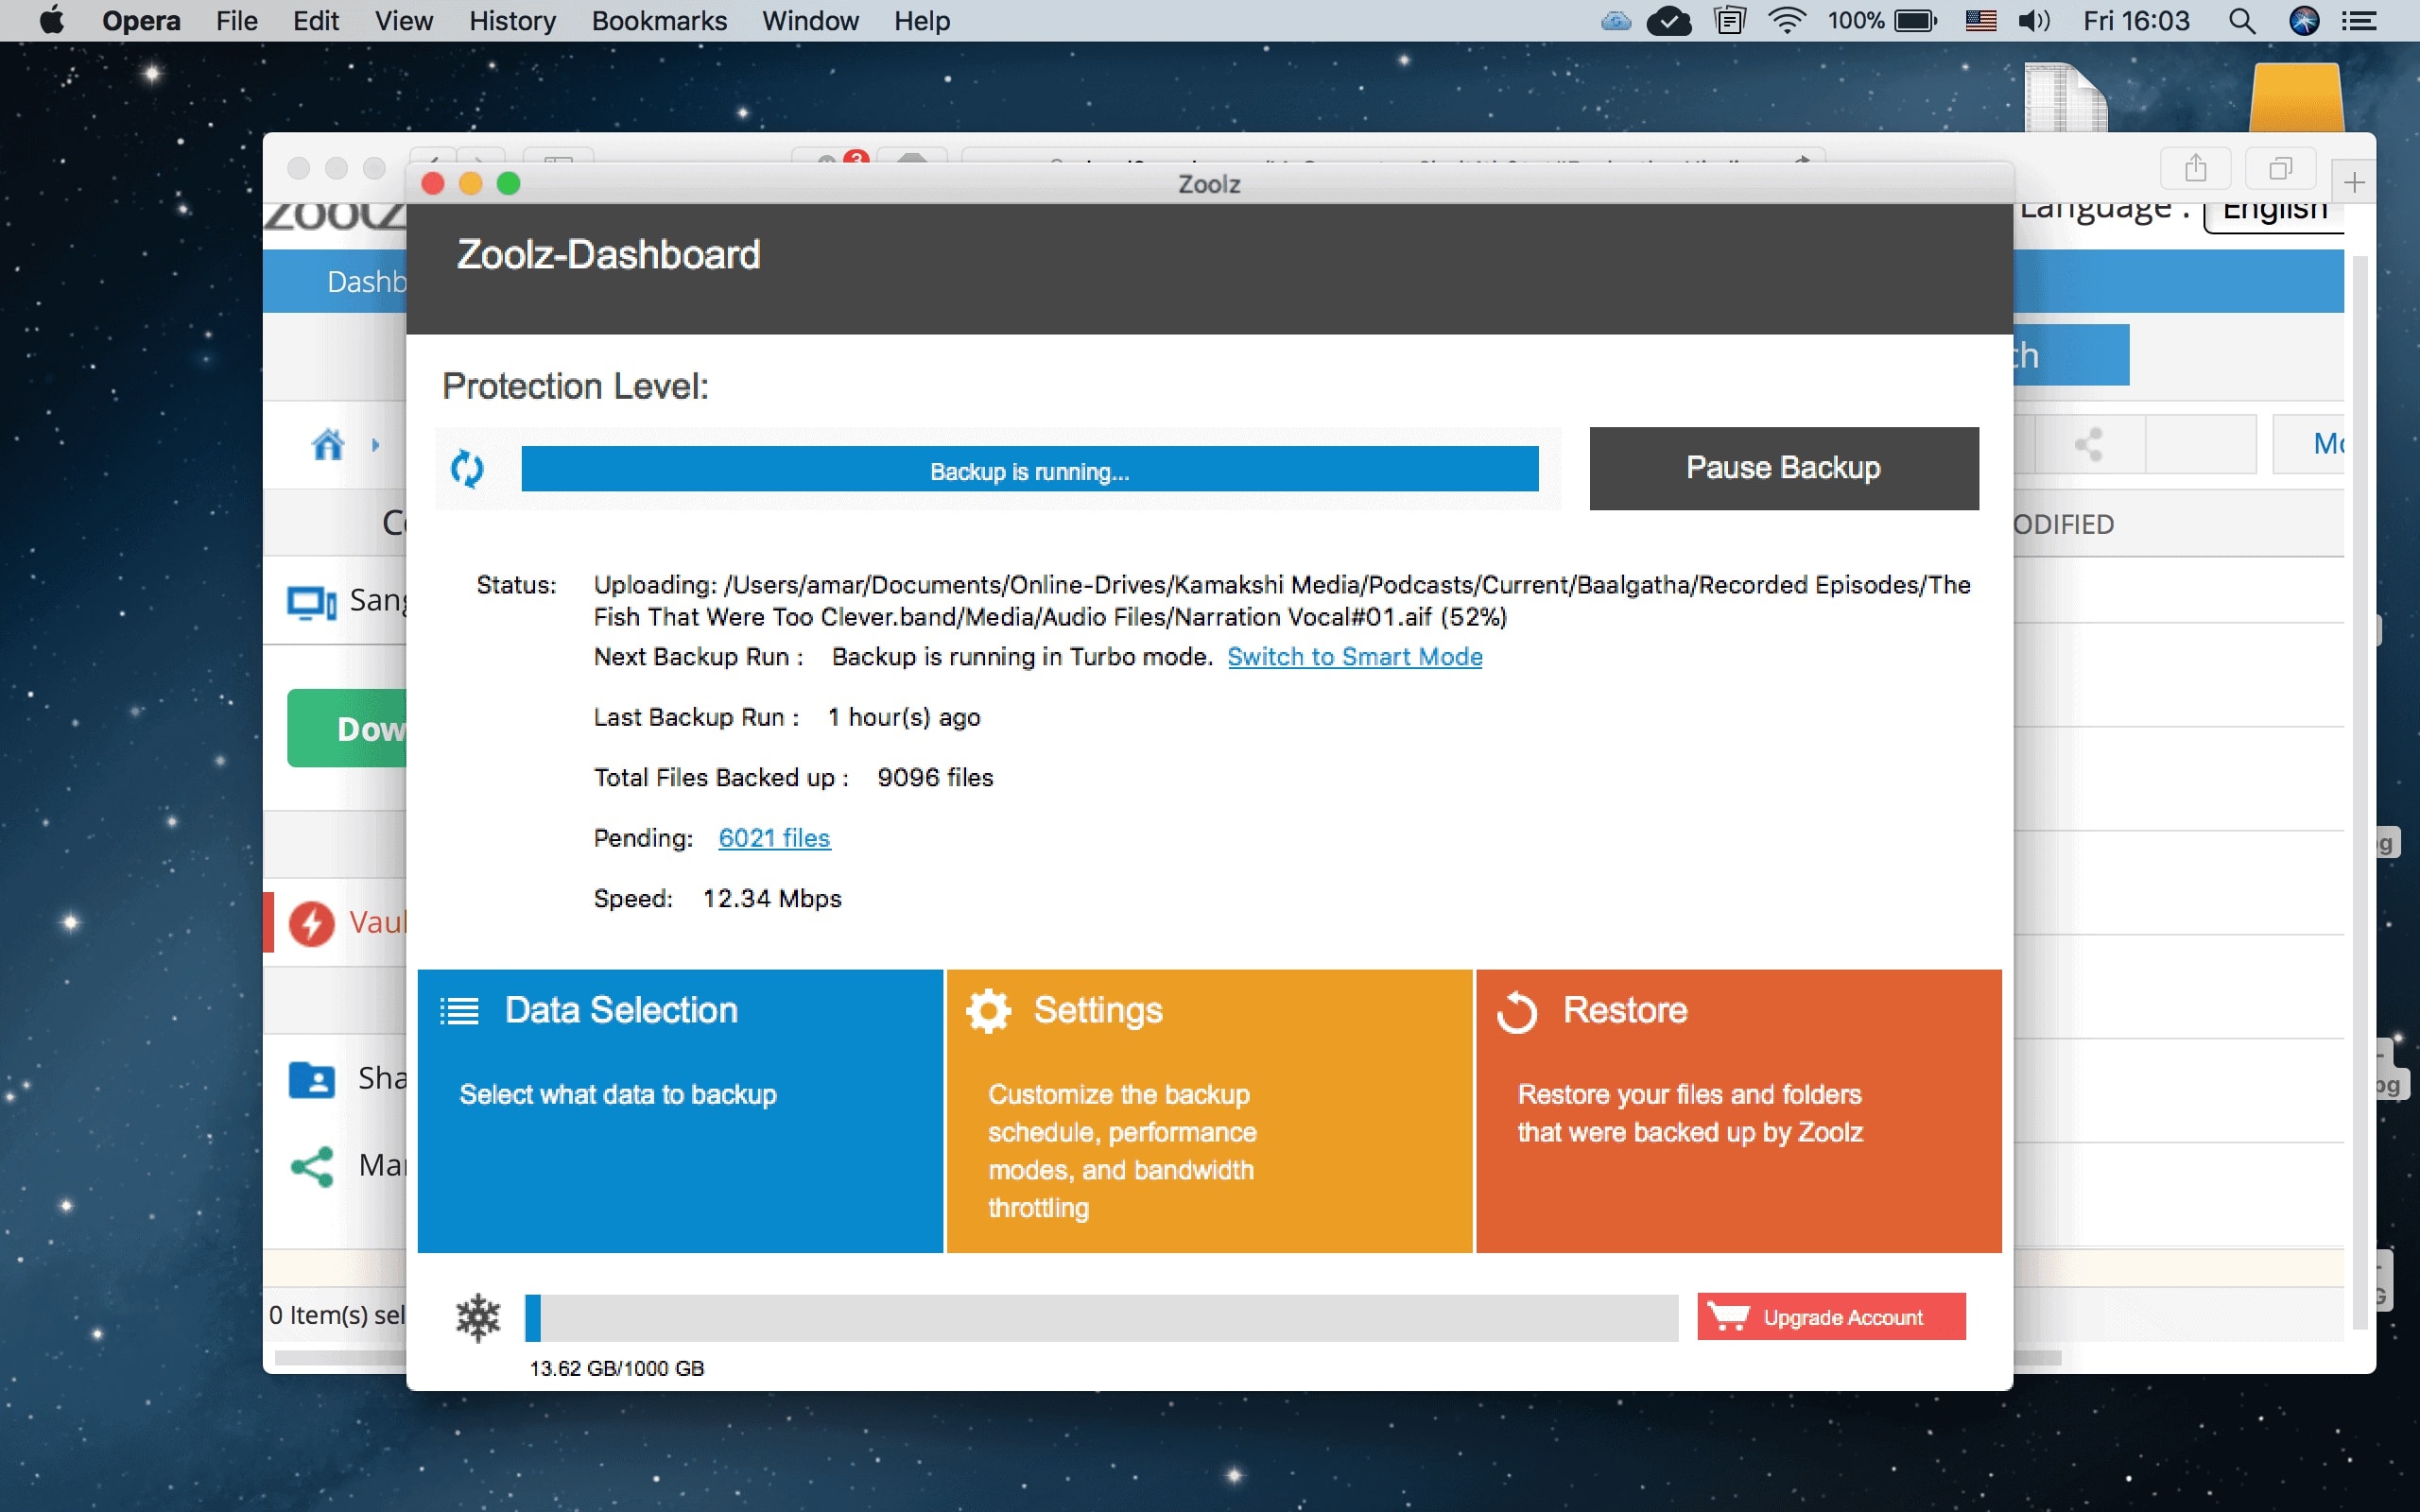Image resolution: width=2420 pixels, height=1512 pixels.
Task: Click the volume icon in menu bar
Action: pyautogui.click(x=2034, y=21)
